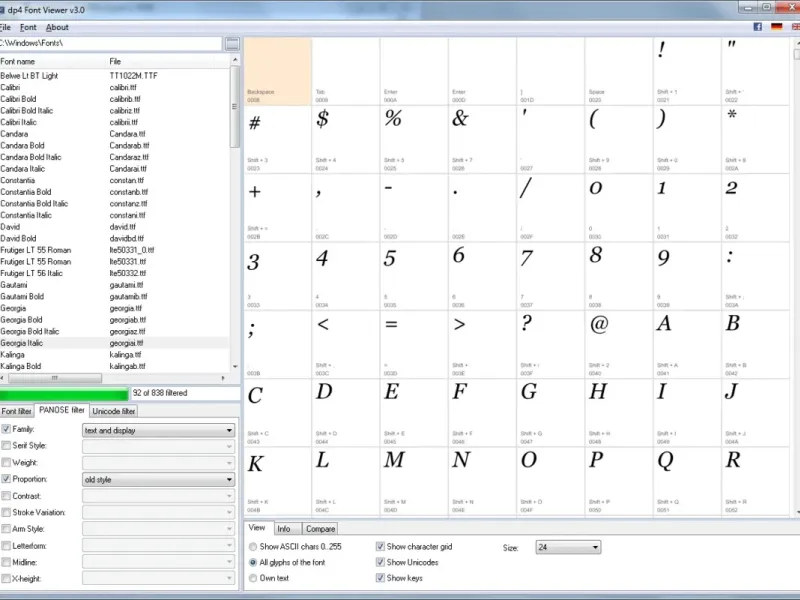
Task: Click the British flag language icon
Action: tap(796, 27)
